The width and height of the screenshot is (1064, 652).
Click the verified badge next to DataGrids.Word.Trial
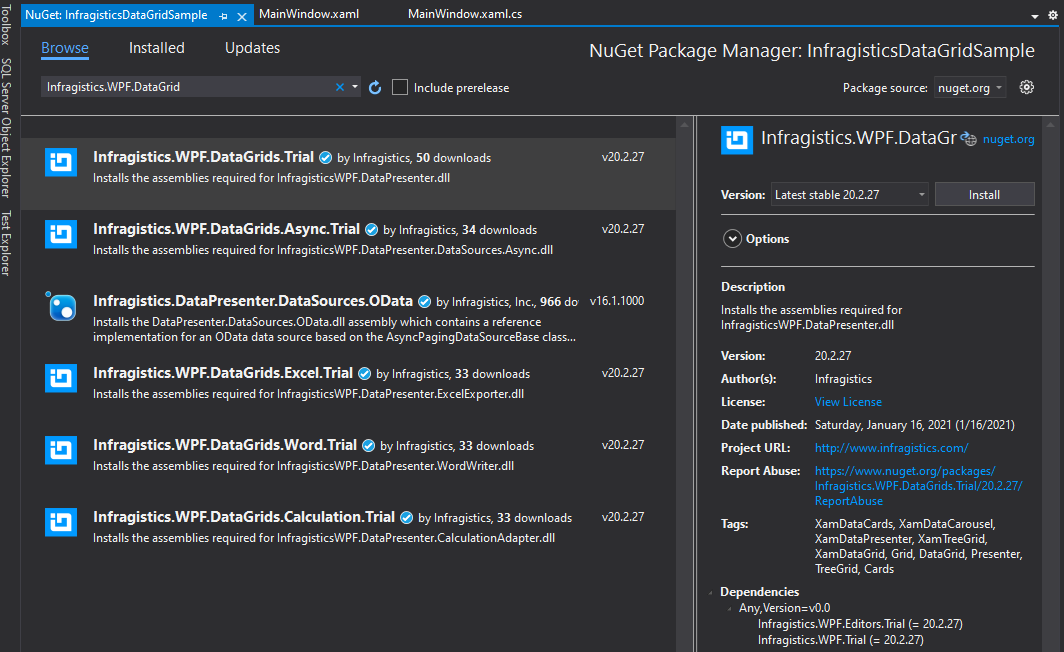[368, 445]
